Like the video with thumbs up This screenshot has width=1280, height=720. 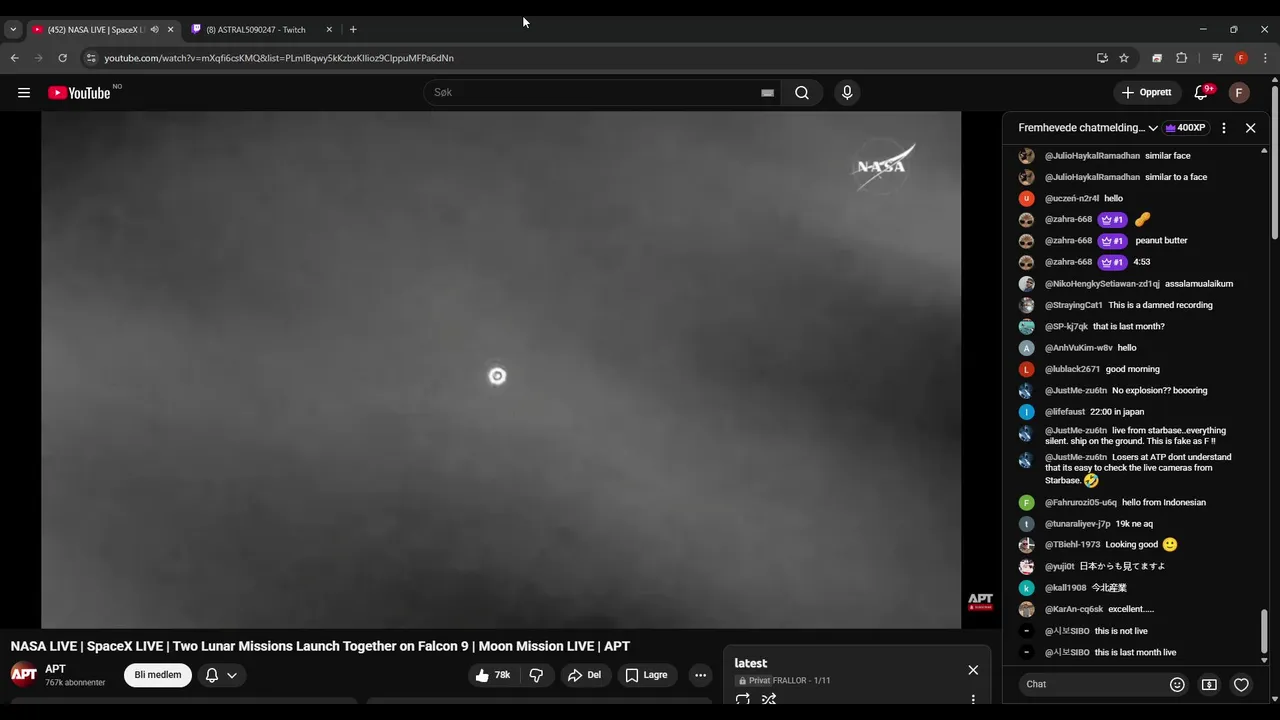tap(494, 675)
